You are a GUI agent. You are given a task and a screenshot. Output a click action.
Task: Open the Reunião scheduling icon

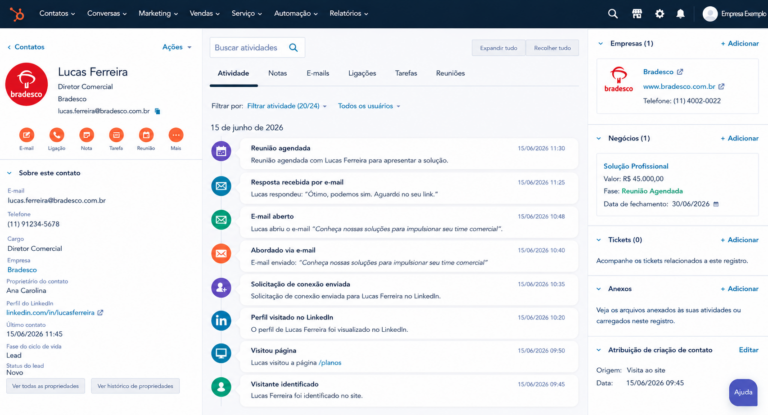click(146, 135)
